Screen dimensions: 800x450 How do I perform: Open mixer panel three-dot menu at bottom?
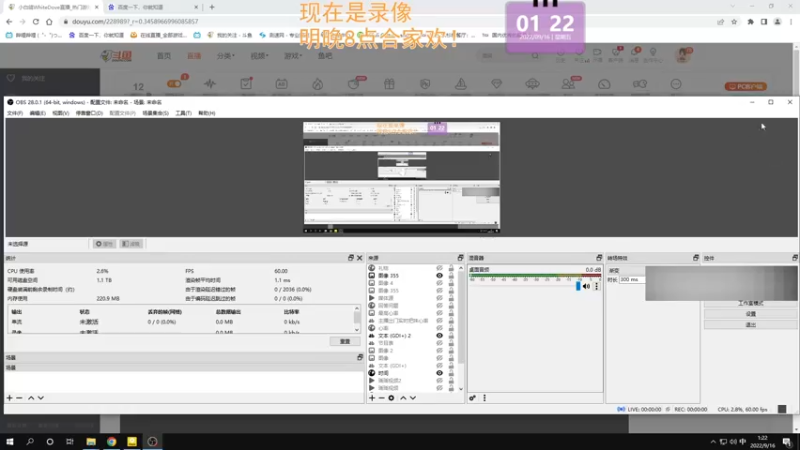(x=484, y=398)
